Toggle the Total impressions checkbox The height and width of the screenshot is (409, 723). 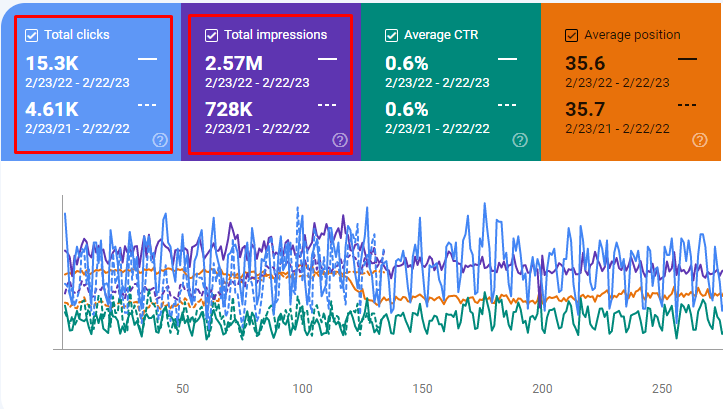tap(211, 35)
